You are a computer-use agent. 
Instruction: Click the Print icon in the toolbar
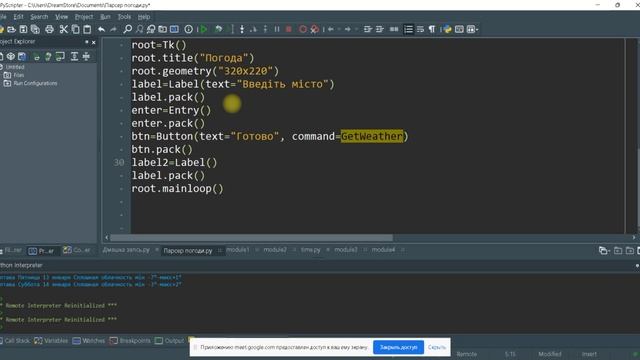click(x=49, y=29)
